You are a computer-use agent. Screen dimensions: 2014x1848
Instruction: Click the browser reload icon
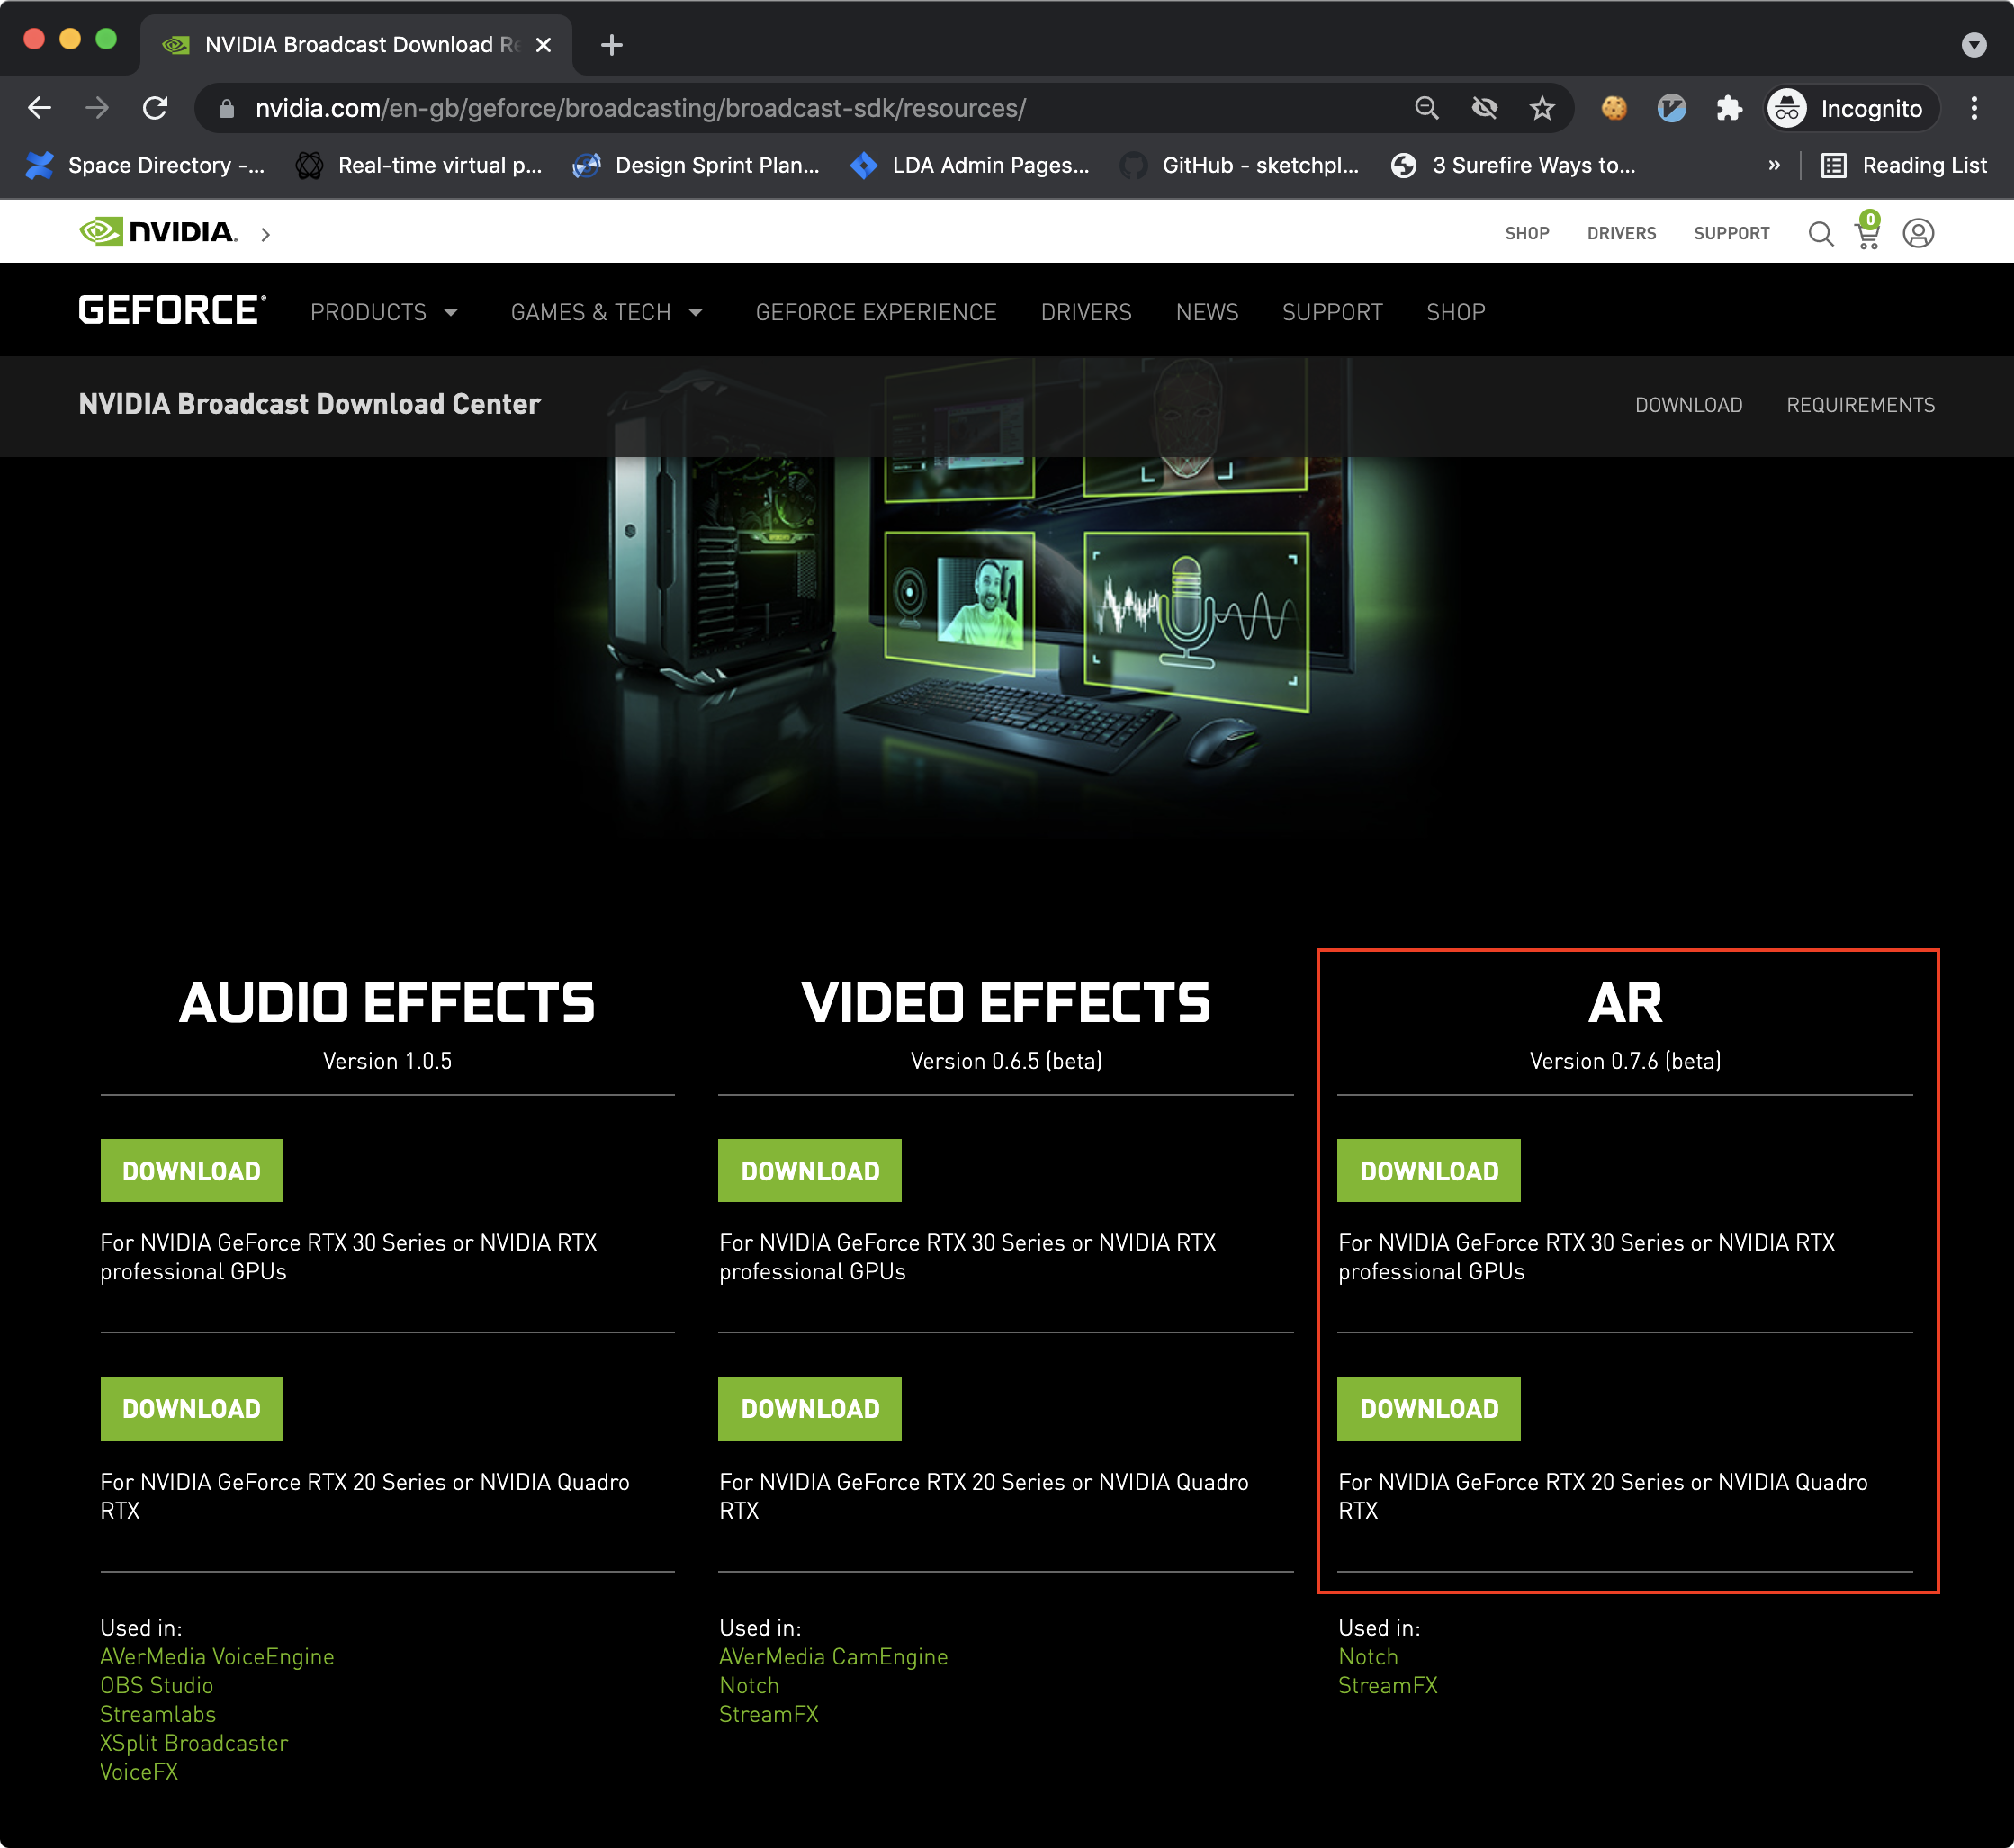[x=155, y=108]
